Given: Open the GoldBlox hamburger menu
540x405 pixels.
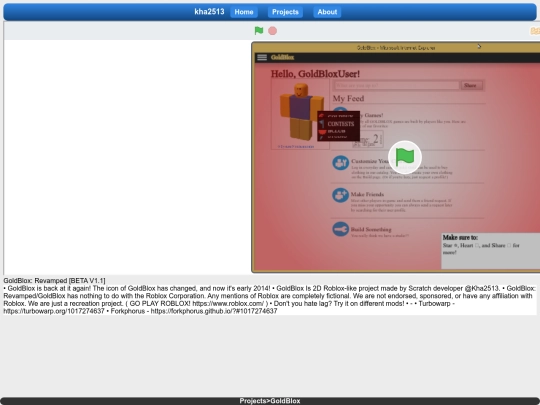Looking at the screenshot, I should coord(262,57).
